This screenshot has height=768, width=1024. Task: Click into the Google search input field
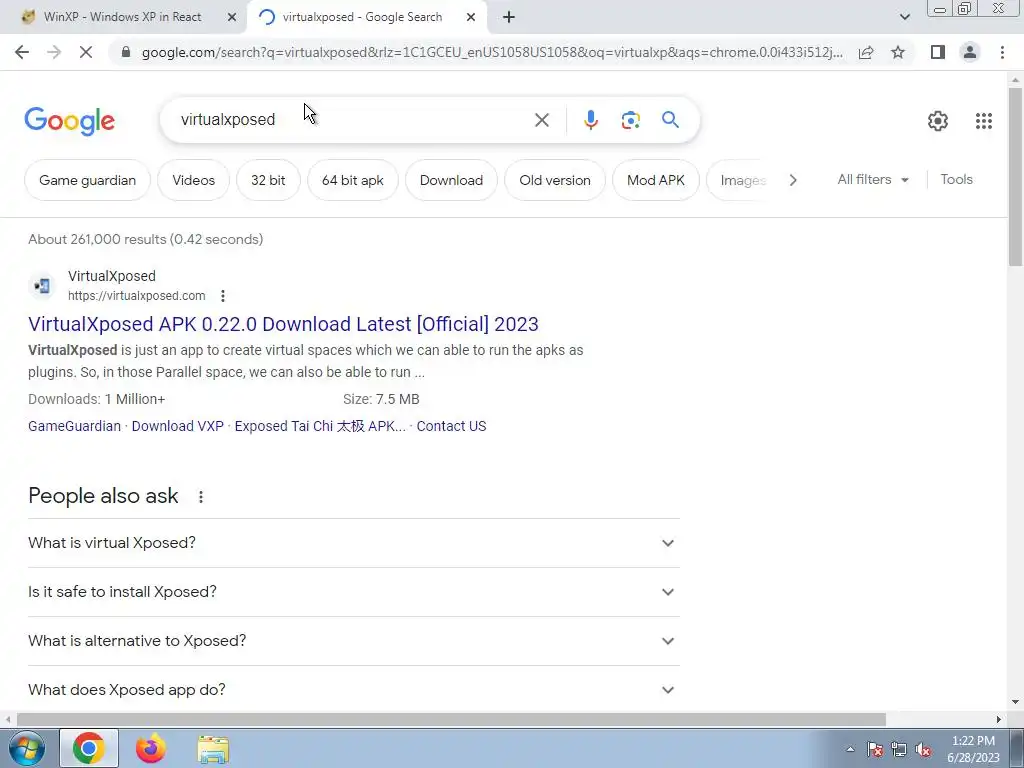(x=353, y=120)
